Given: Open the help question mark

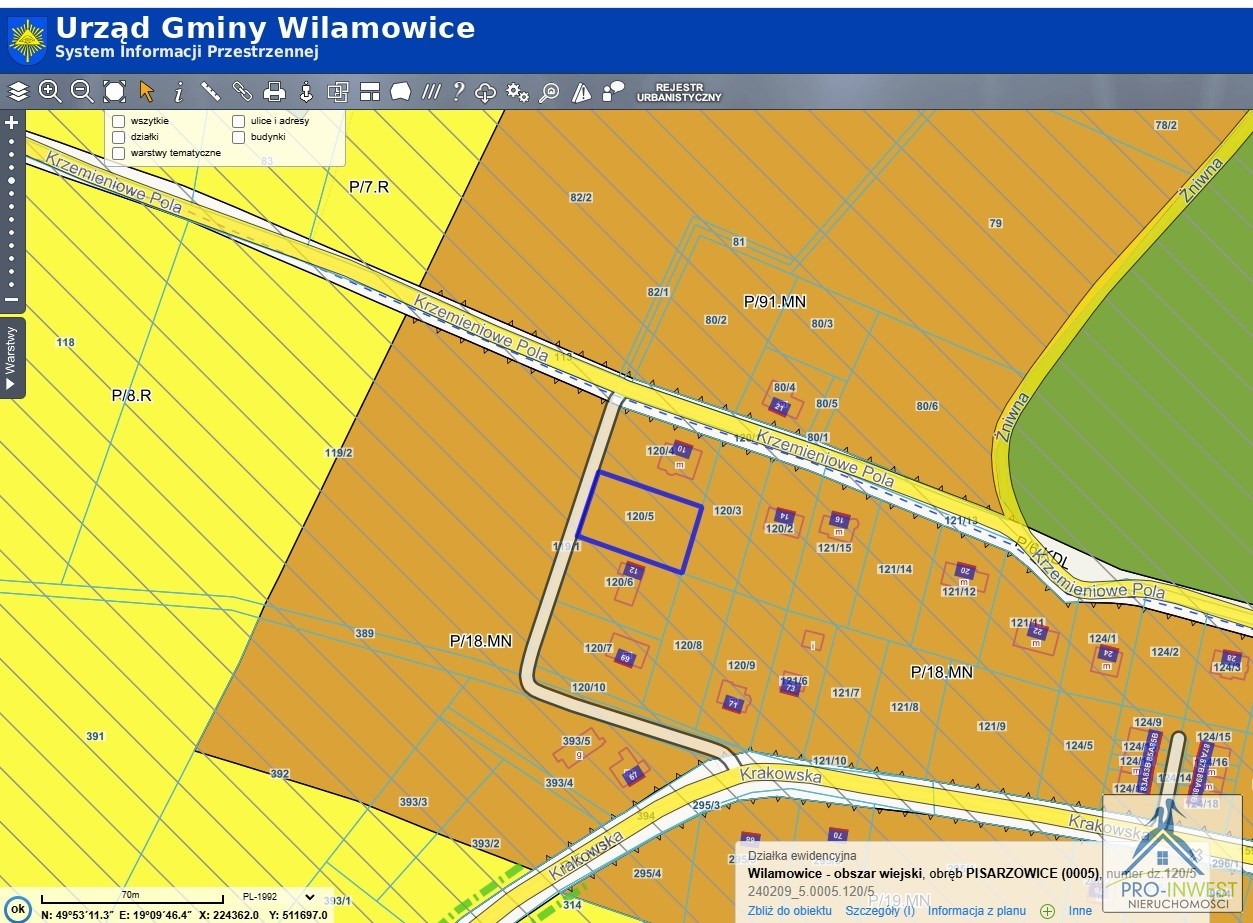Looking at the screenshot, I should point(458,92).
